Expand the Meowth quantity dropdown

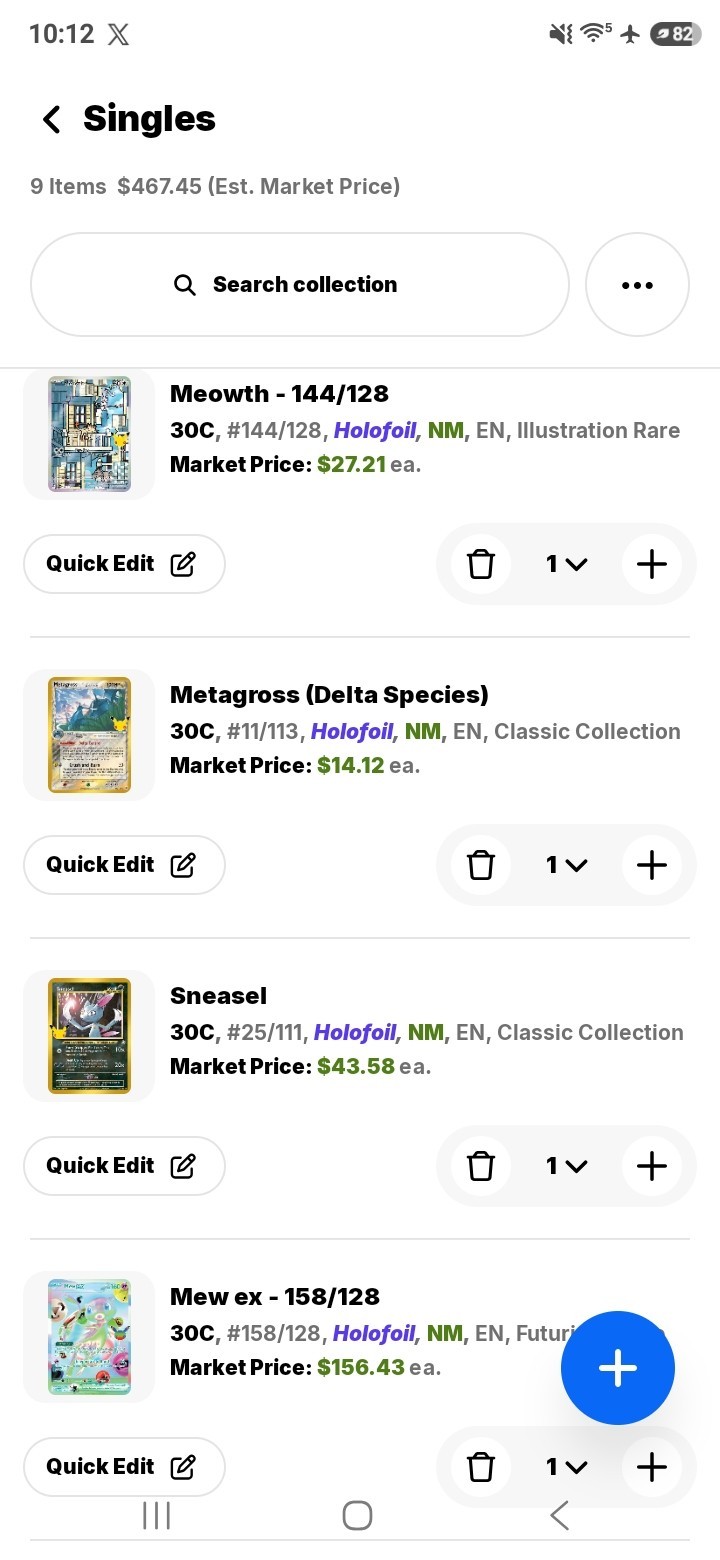[x=566, y=564]
